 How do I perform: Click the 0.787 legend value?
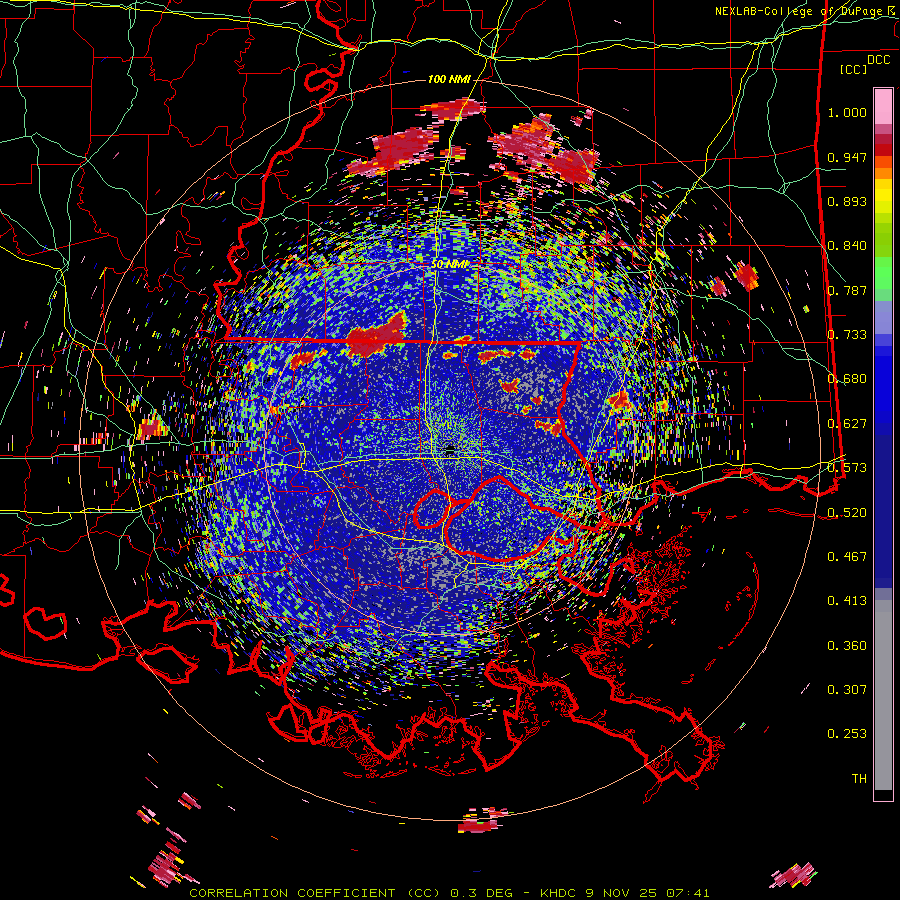[847, 290]
